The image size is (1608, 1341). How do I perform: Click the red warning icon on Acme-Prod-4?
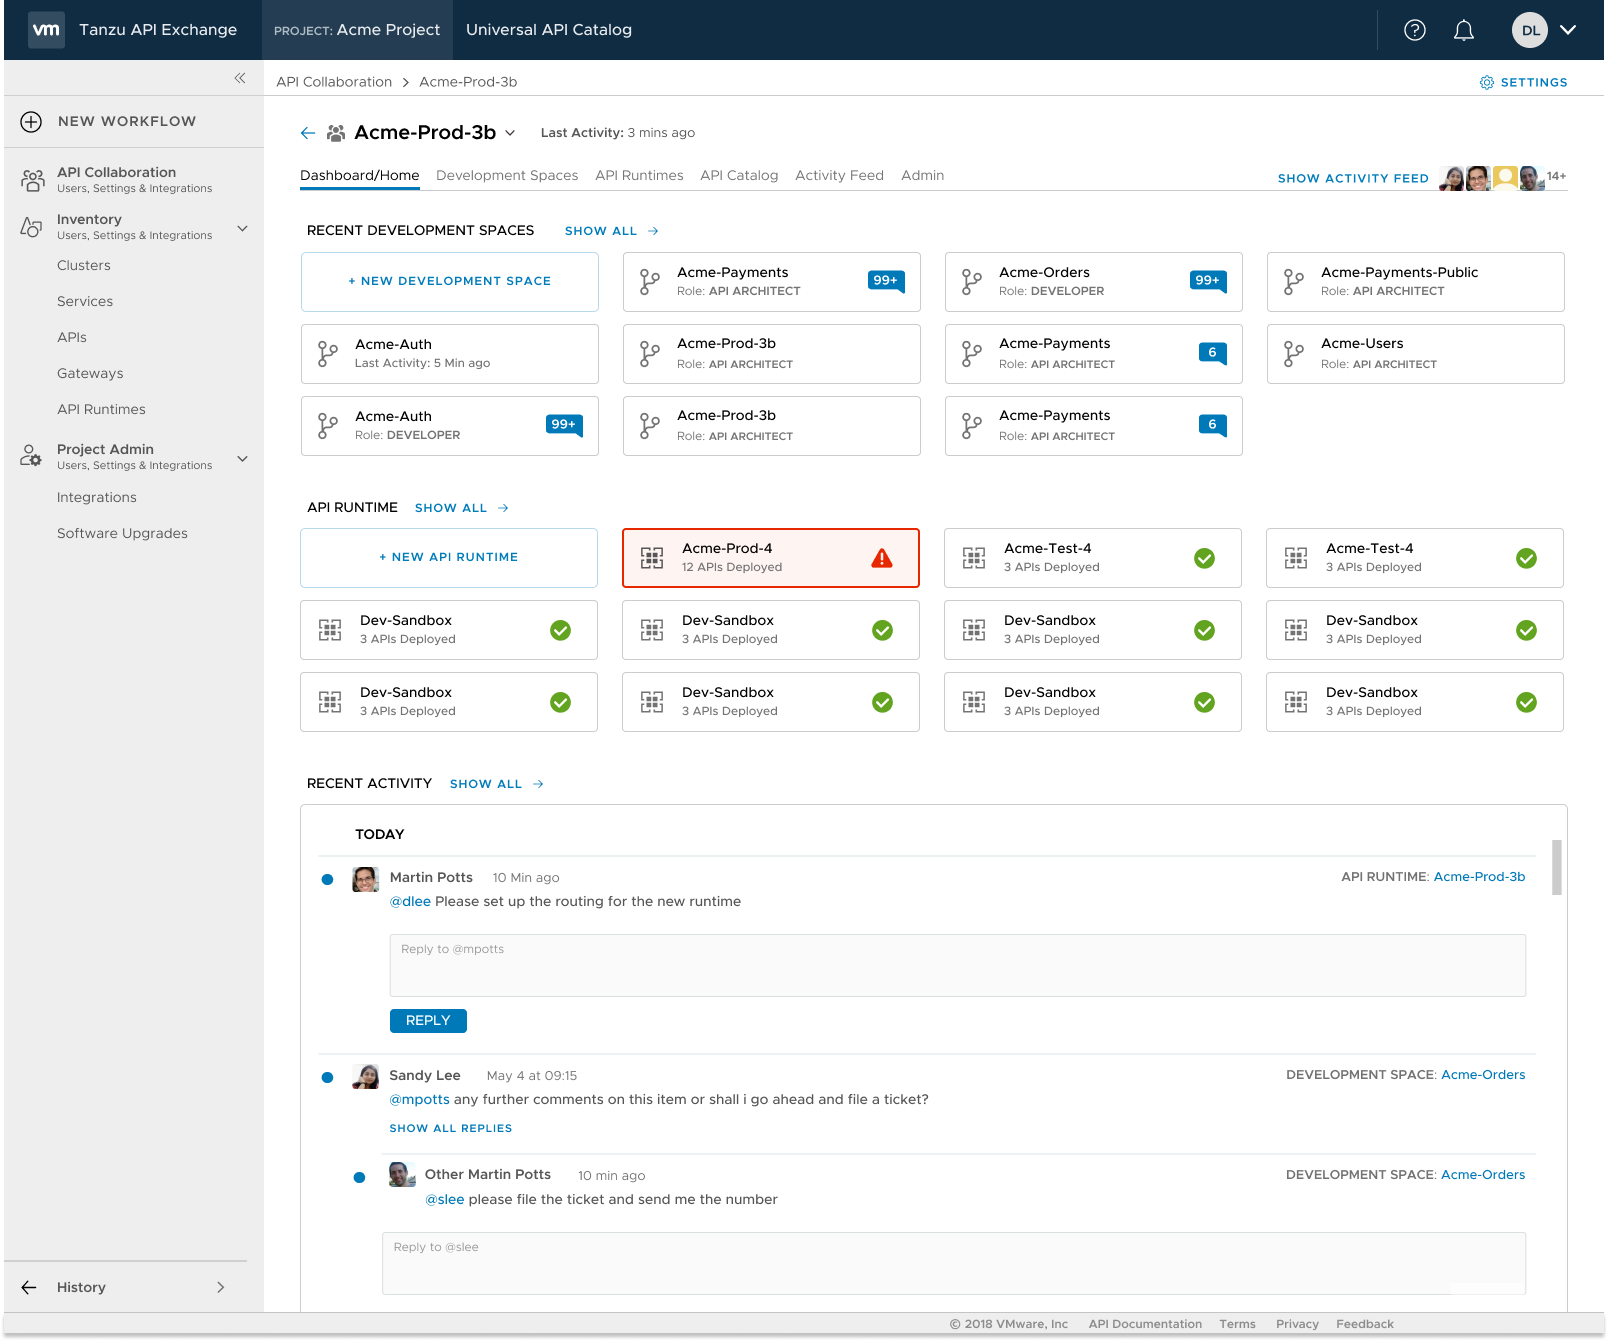(x=882, y=558)
